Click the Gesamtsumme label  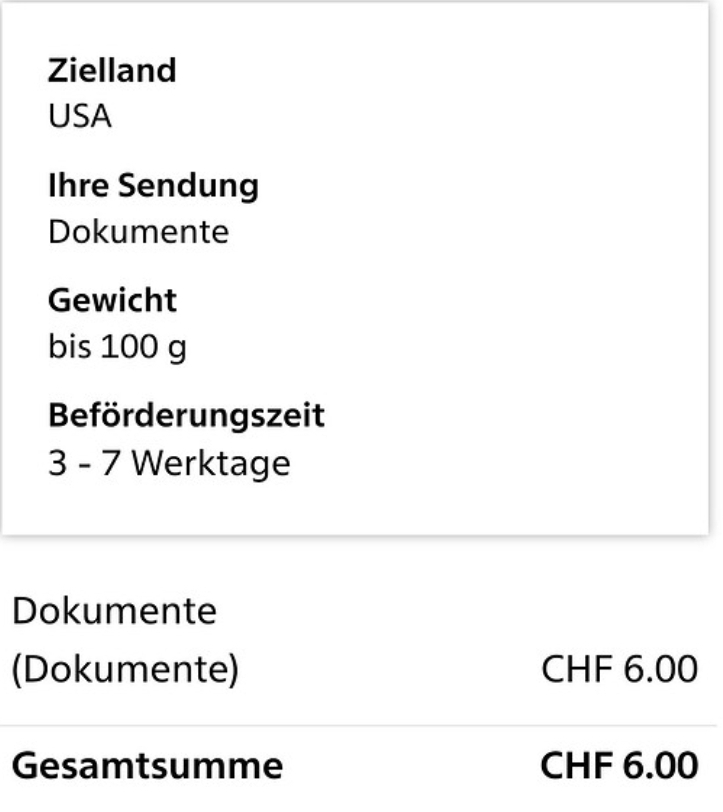point(146,767)
